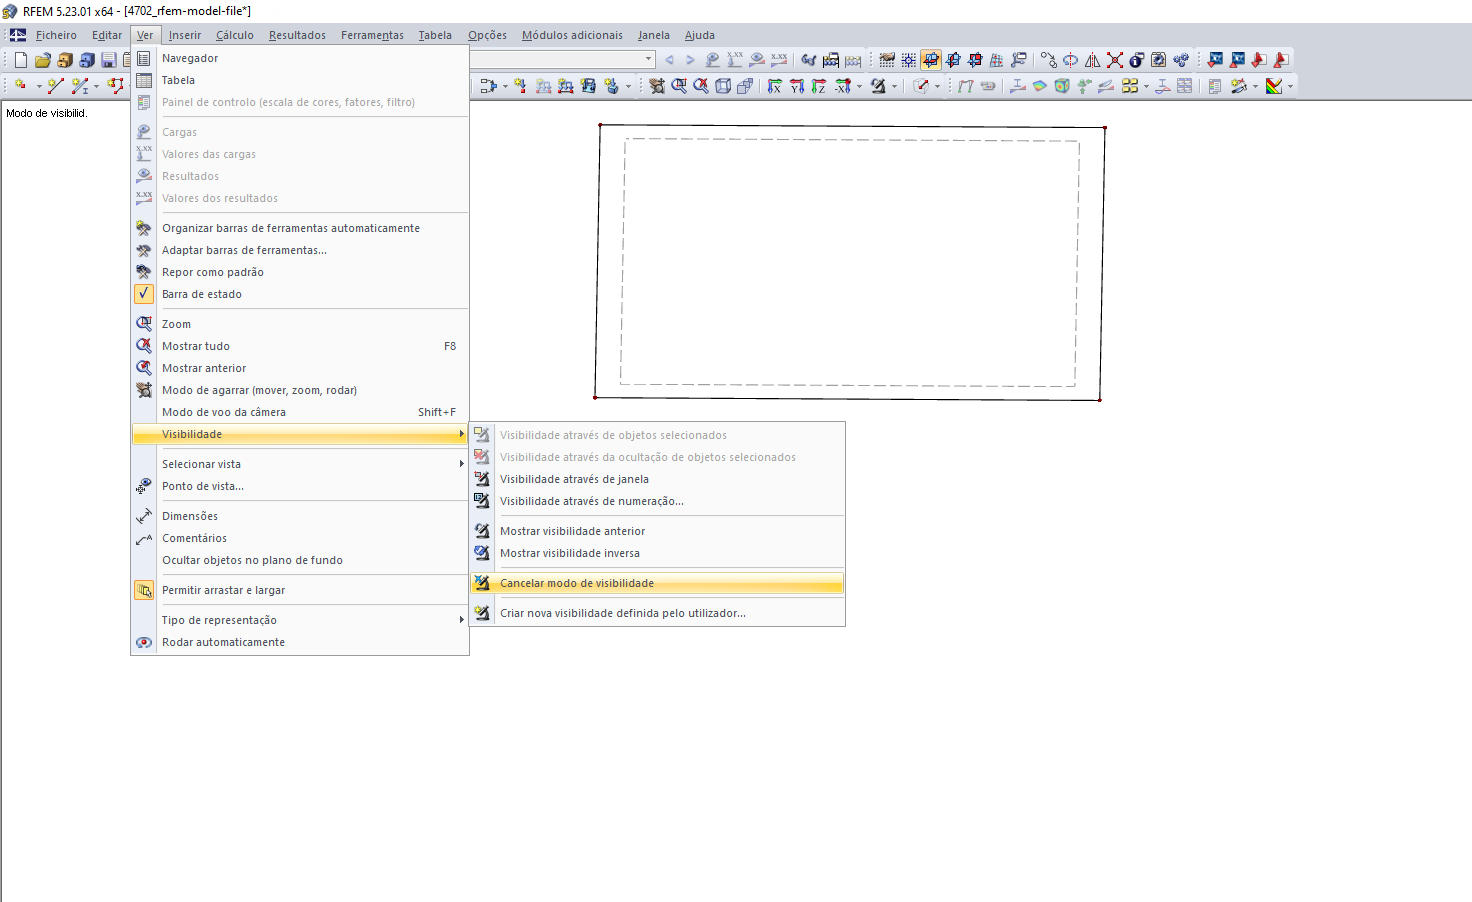Open the load case combo box dropdown

648,59
